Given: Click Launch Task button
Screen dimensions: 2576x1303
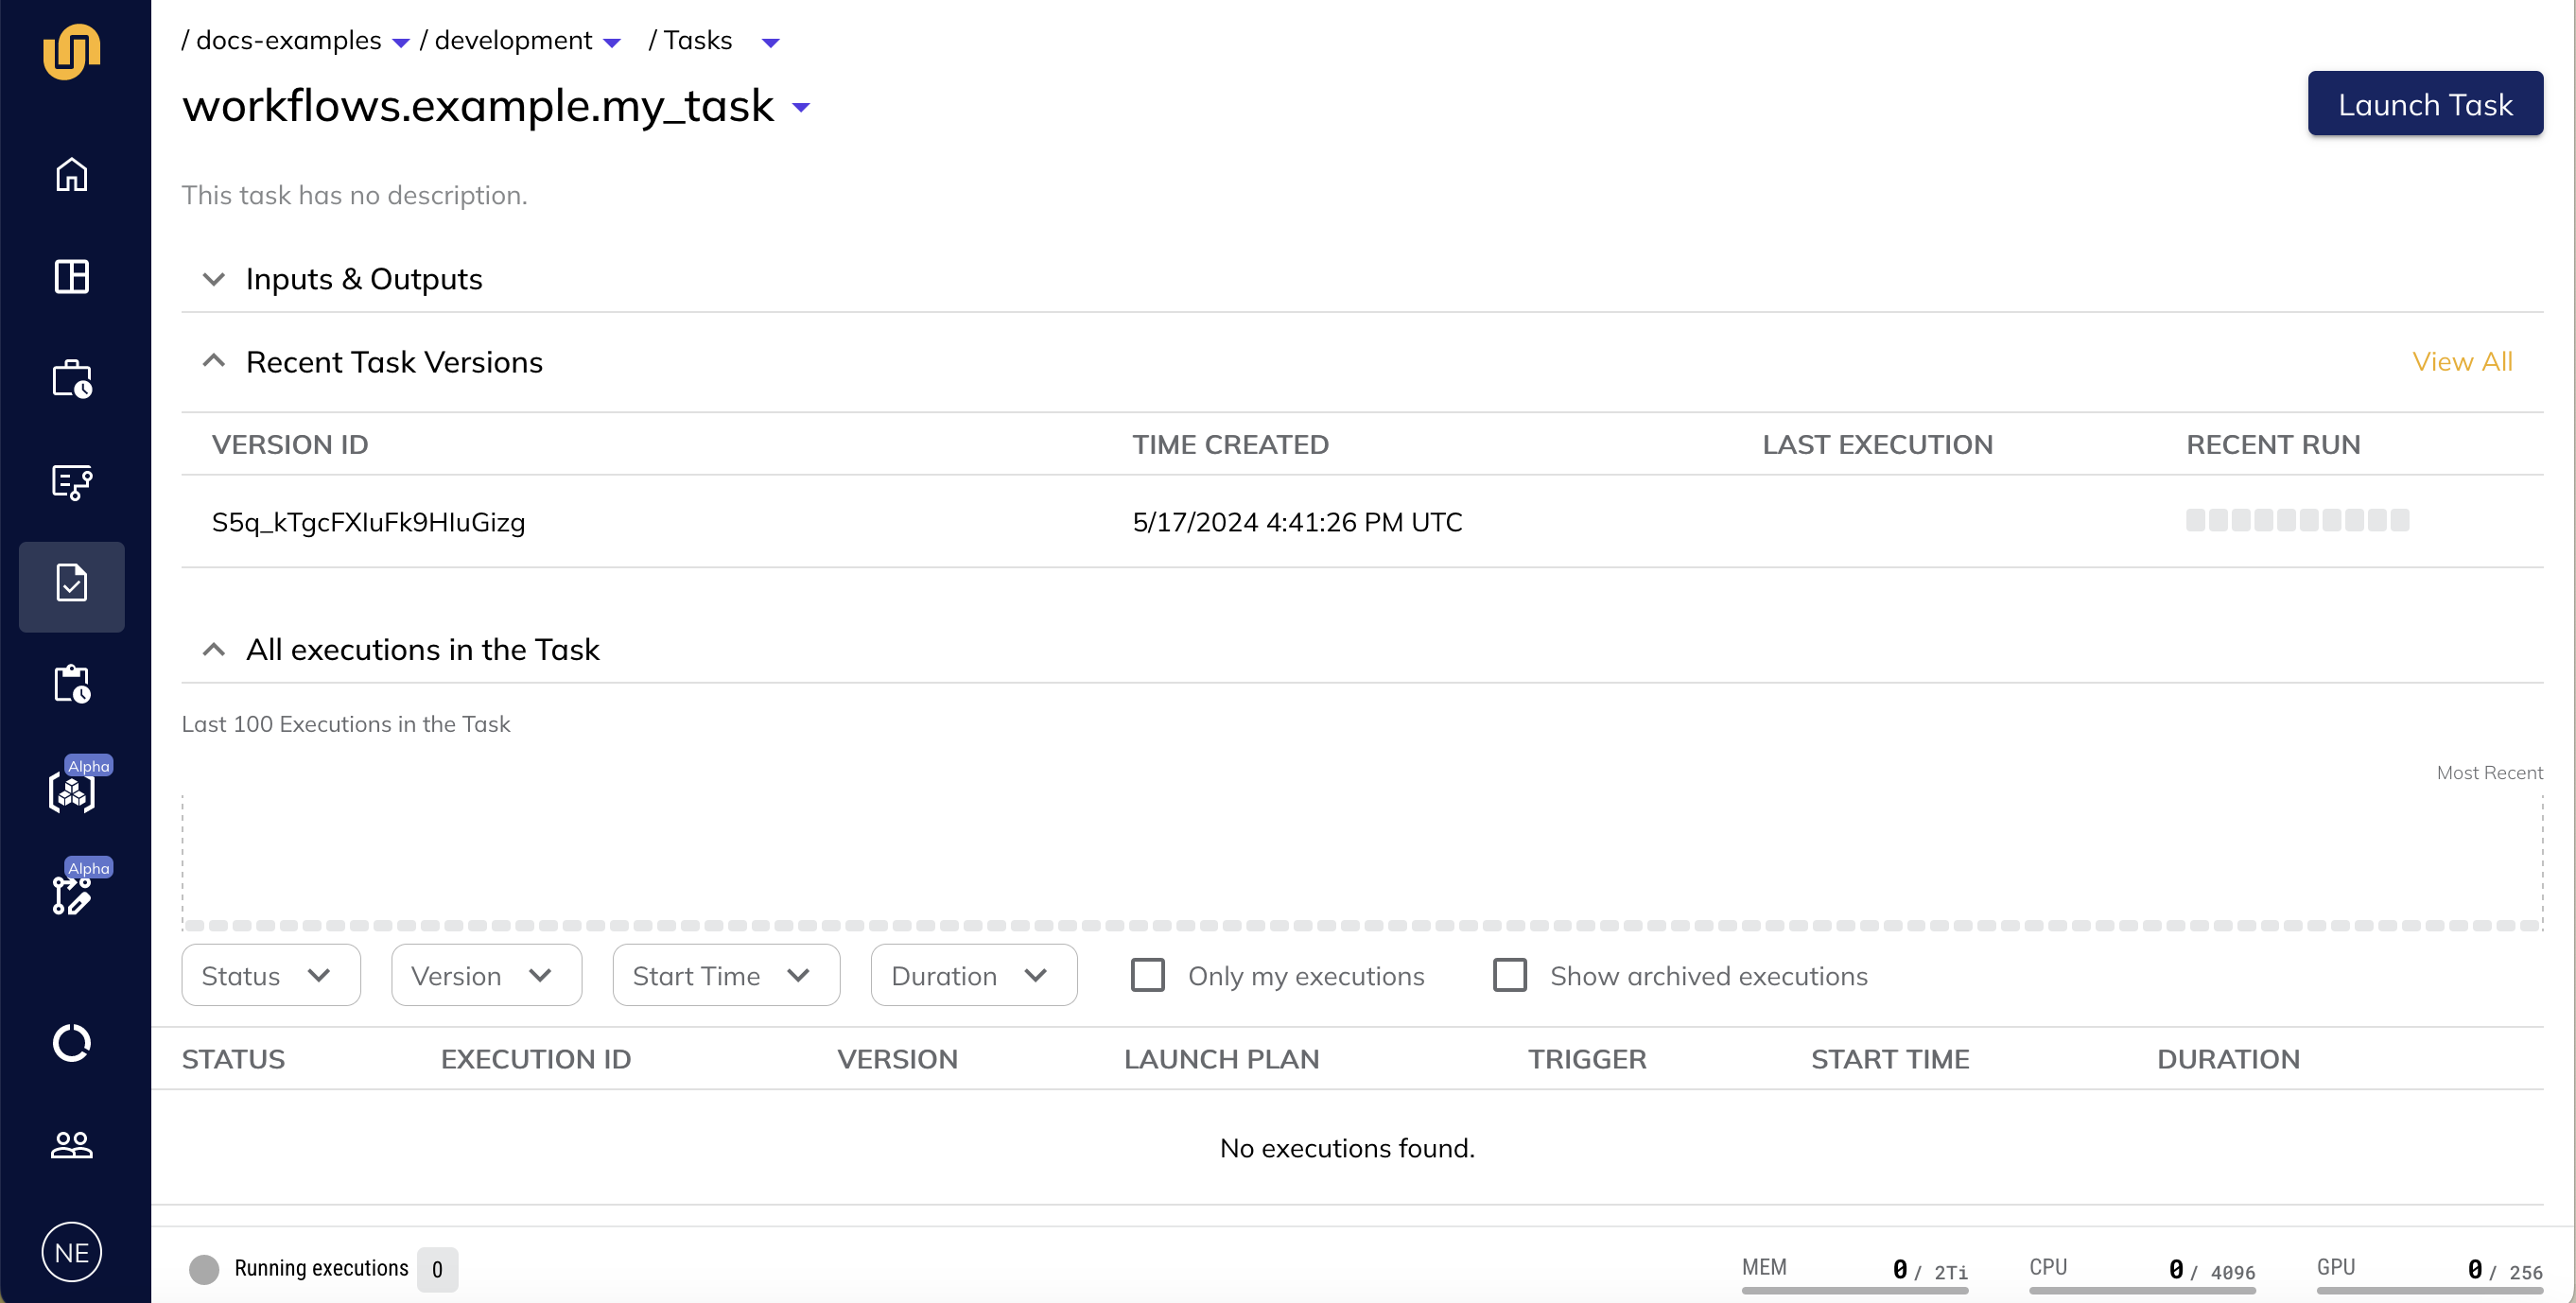Looking at the screenshot, I should (2425, 103).
